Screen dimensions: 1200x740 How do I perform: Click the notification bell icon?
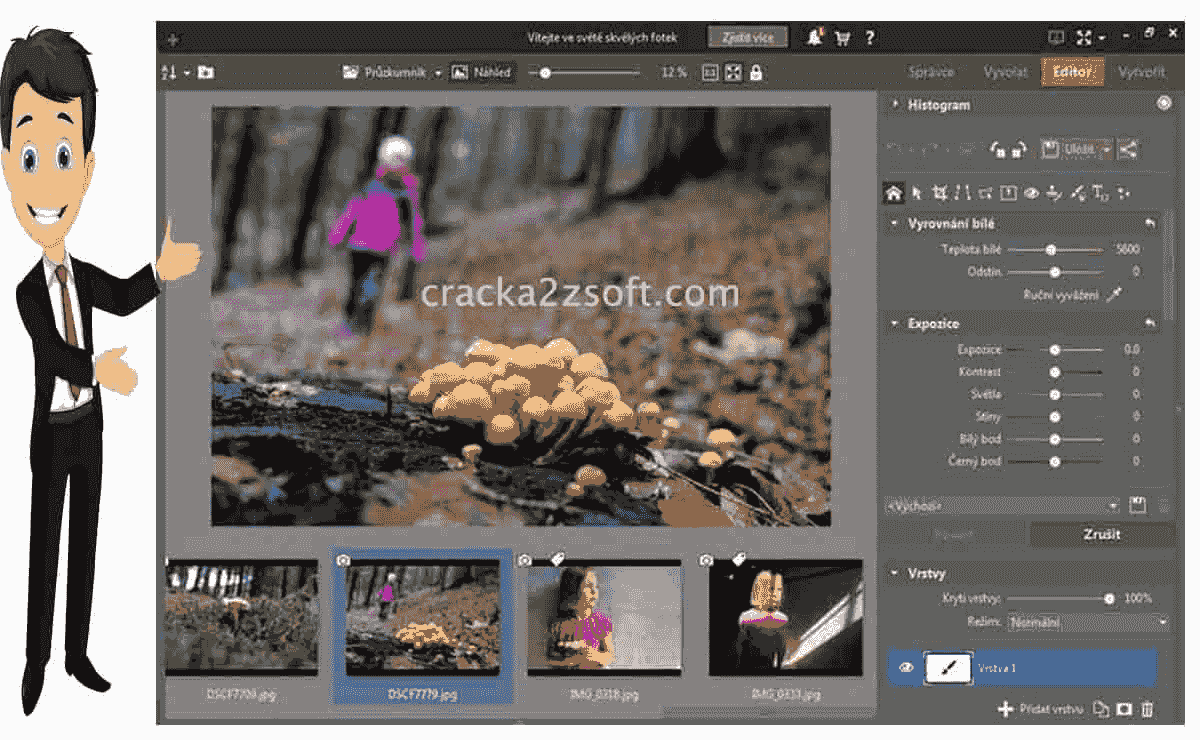(815, 38)
